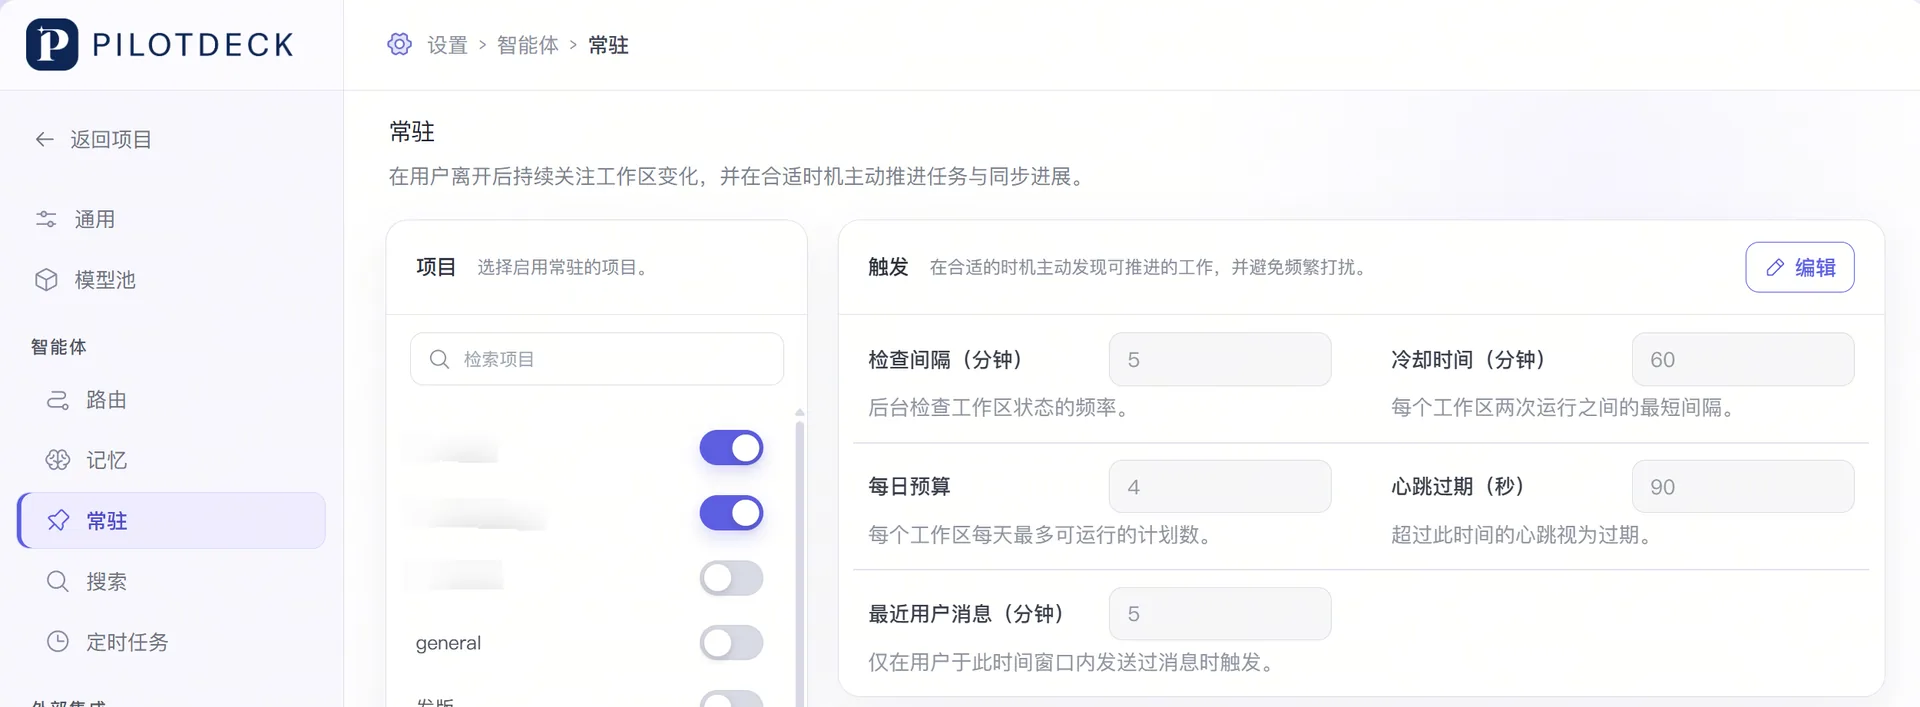
Task: Click the 最近用户消息（分钟） input field
Action: point(1220,613)
